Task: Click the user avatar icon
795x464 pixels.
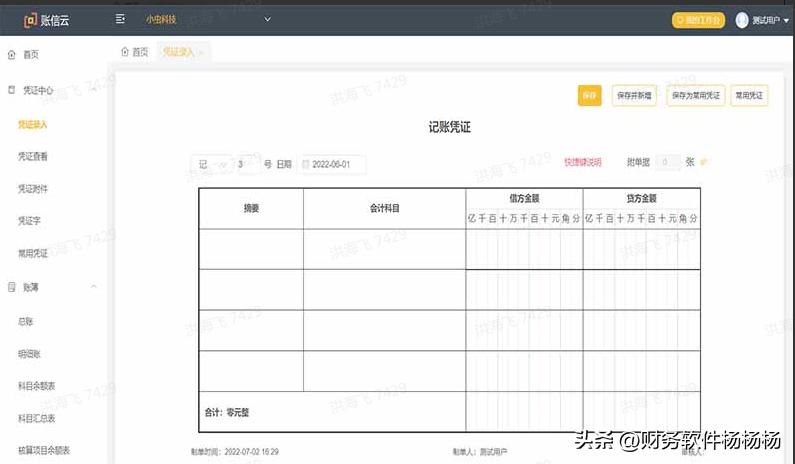Action: point(742,20)
